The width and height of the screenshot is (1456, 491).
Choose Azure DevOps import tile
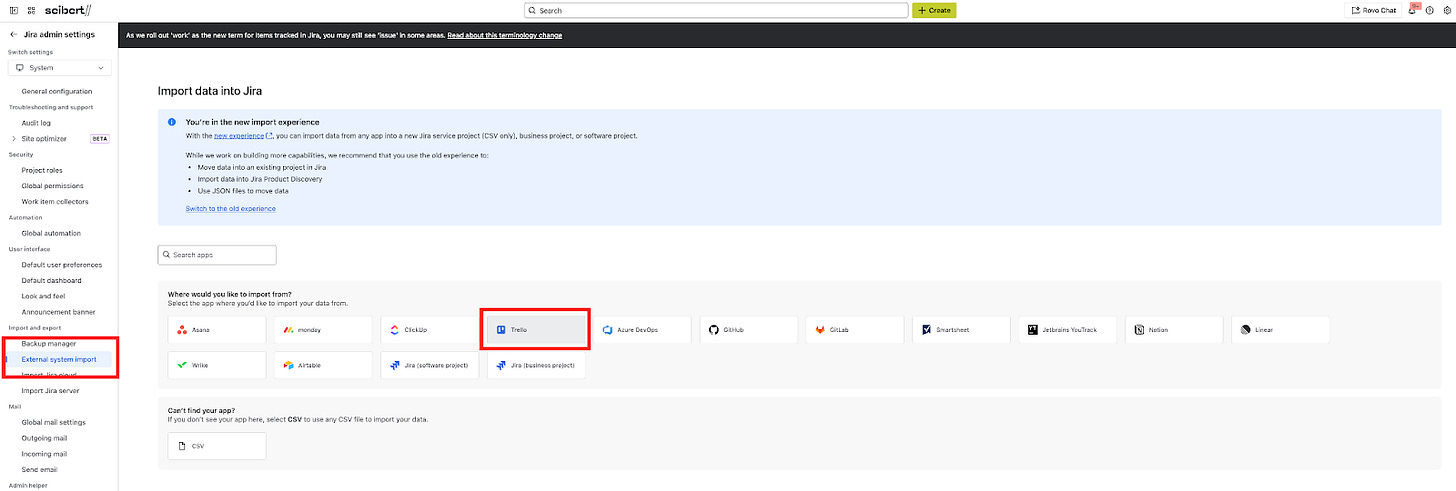point(643,329)
